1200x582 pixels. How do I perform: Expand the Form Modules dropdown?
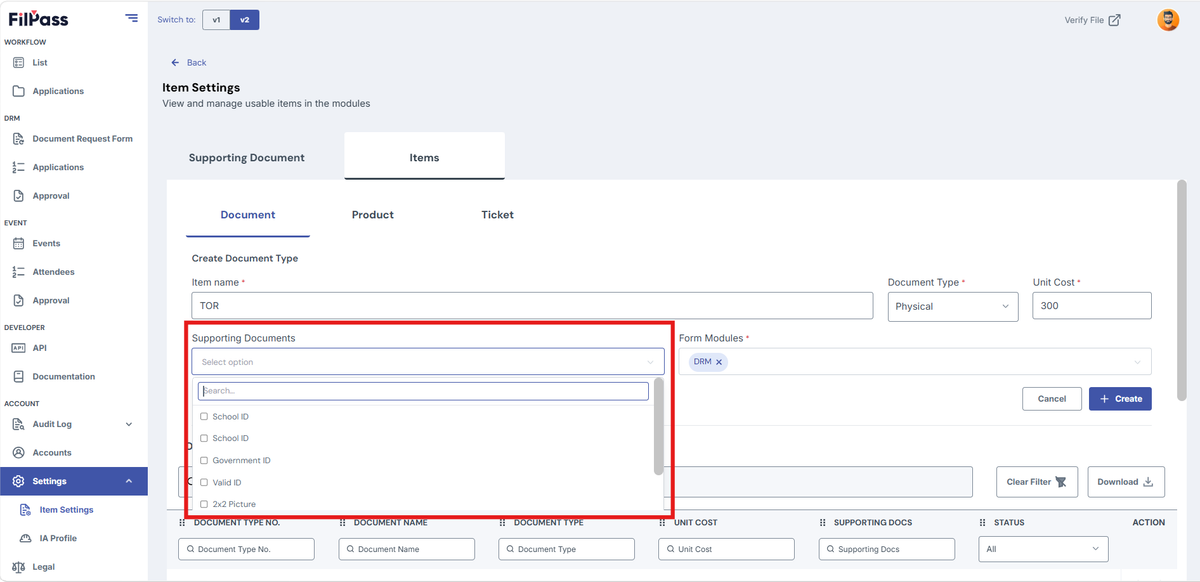tap(1137, 362)
